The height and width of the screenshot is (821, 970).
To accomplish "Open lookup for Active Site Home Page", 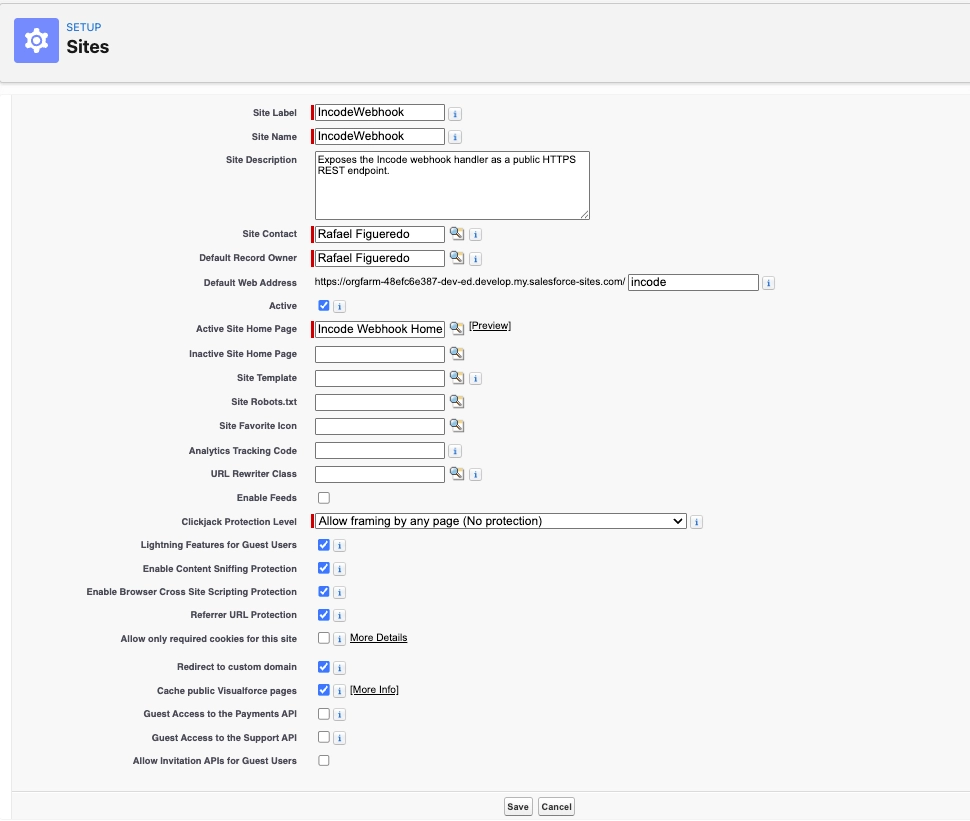I will [457, 329].
